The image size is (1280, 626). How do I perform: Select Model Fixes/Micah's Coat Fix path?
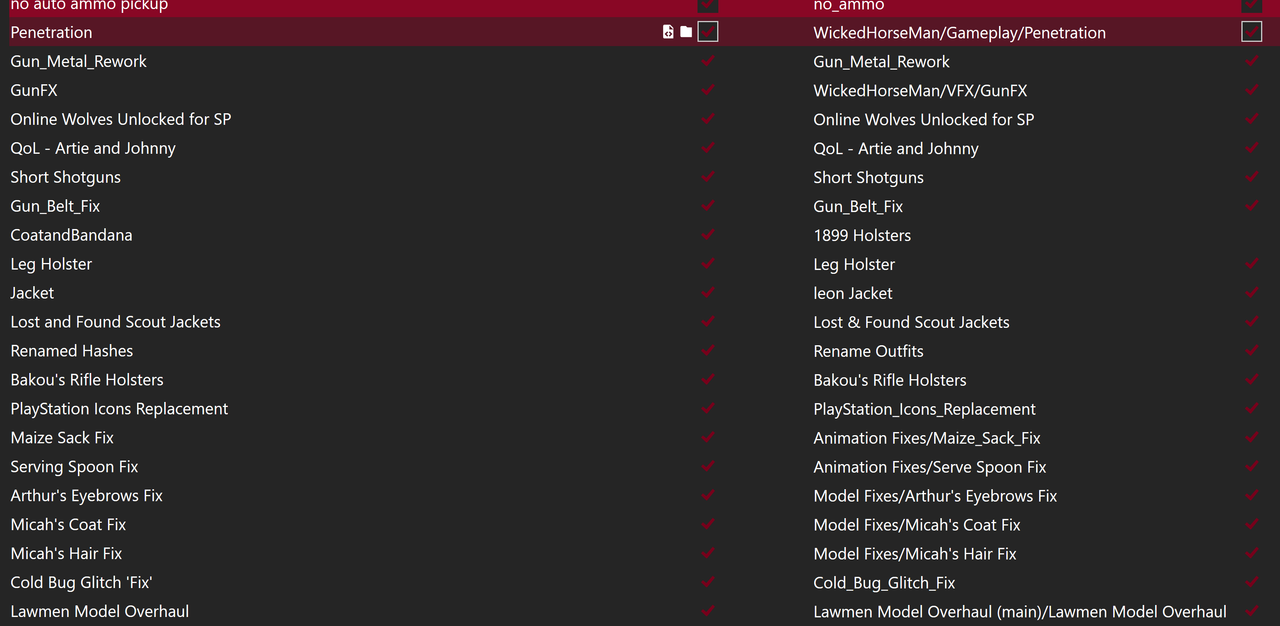coord(917,525)
